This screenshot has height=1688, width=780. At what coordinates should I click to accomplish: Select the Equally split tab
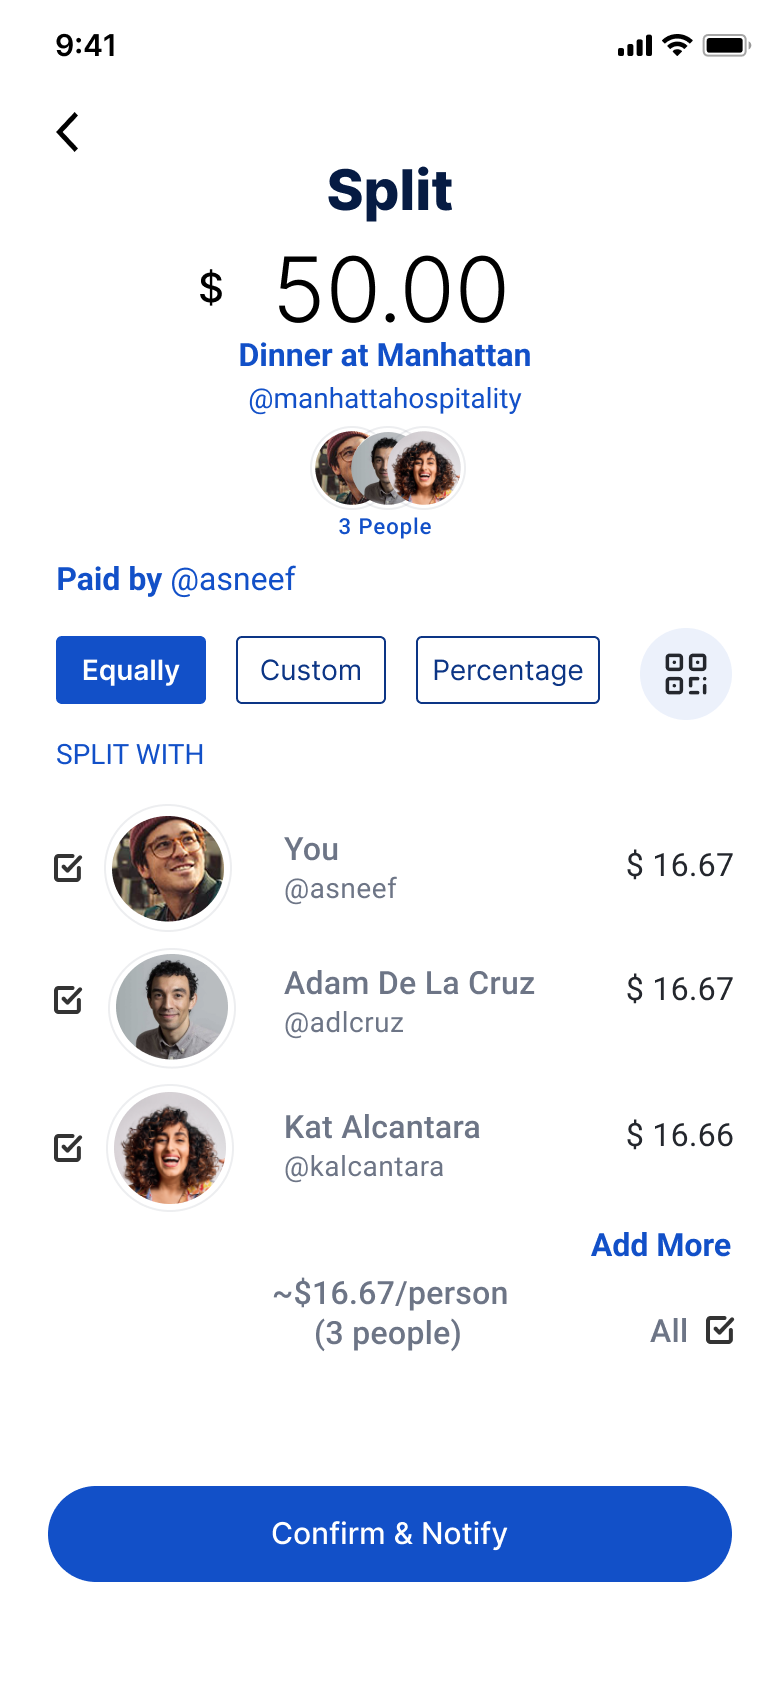point(131,670)
